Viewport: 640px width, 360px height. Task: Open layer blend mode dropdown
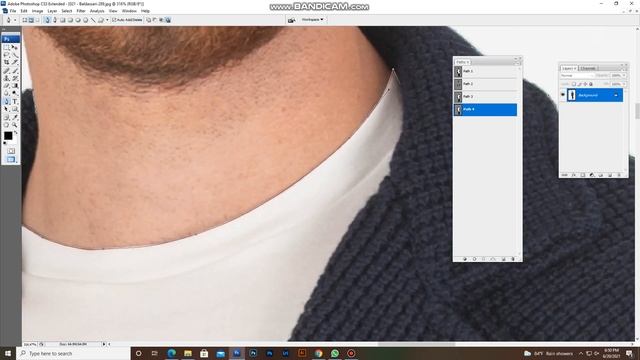578,76
